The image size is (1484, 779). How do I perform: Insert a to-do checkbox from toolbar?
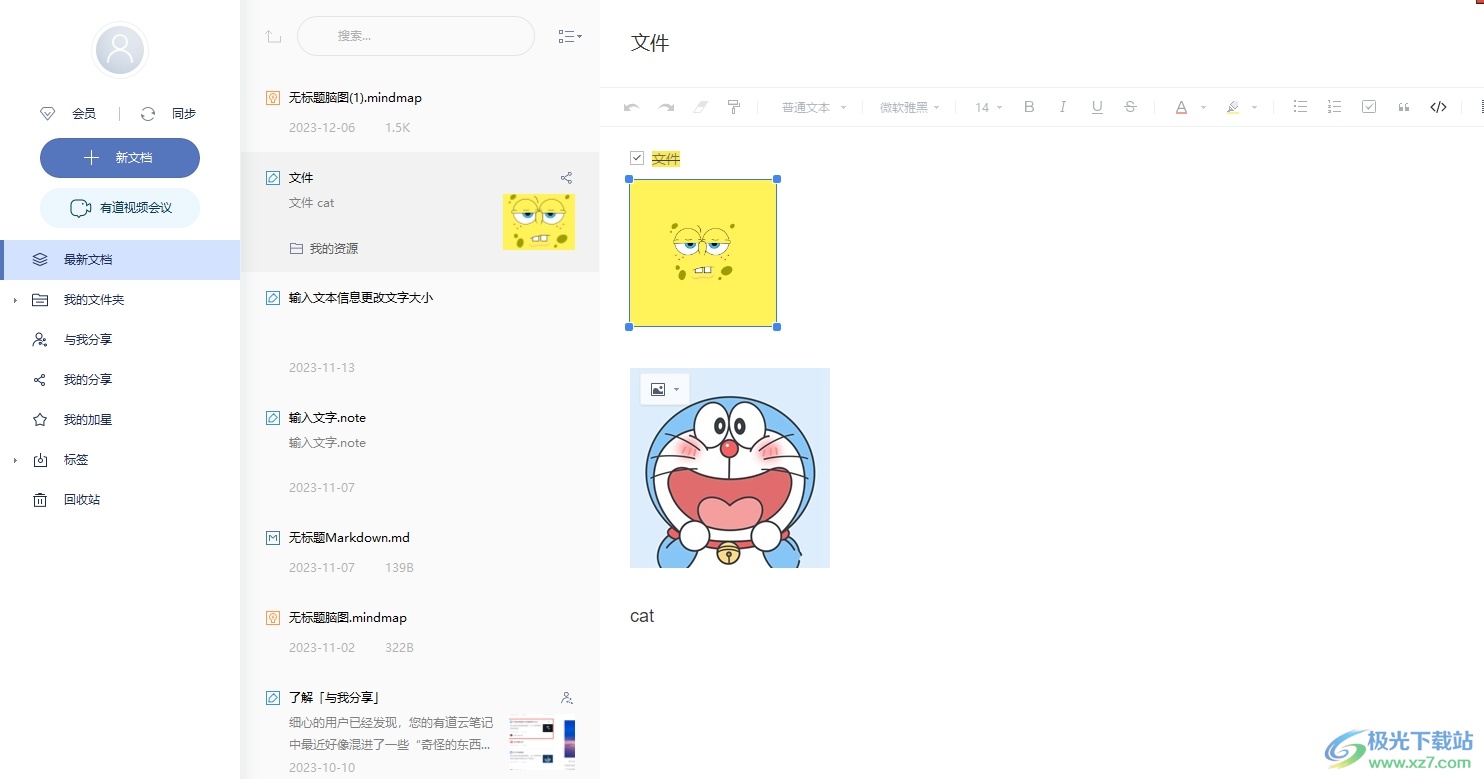pyautogui.click(x=1369, y=107)
